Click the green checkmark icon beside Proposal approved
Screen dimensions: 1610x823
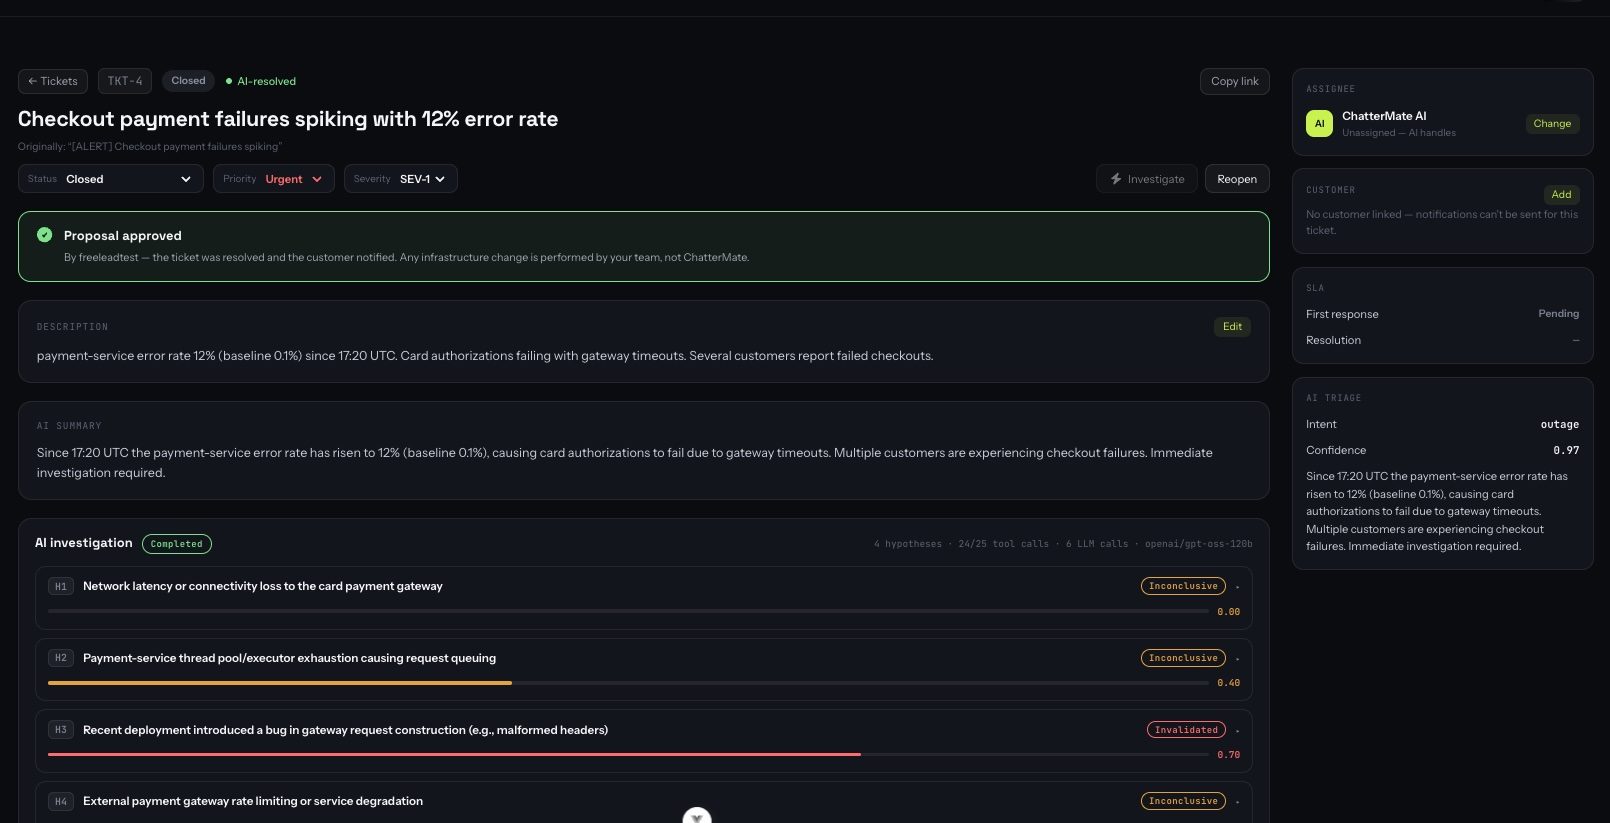click(44, 235)
